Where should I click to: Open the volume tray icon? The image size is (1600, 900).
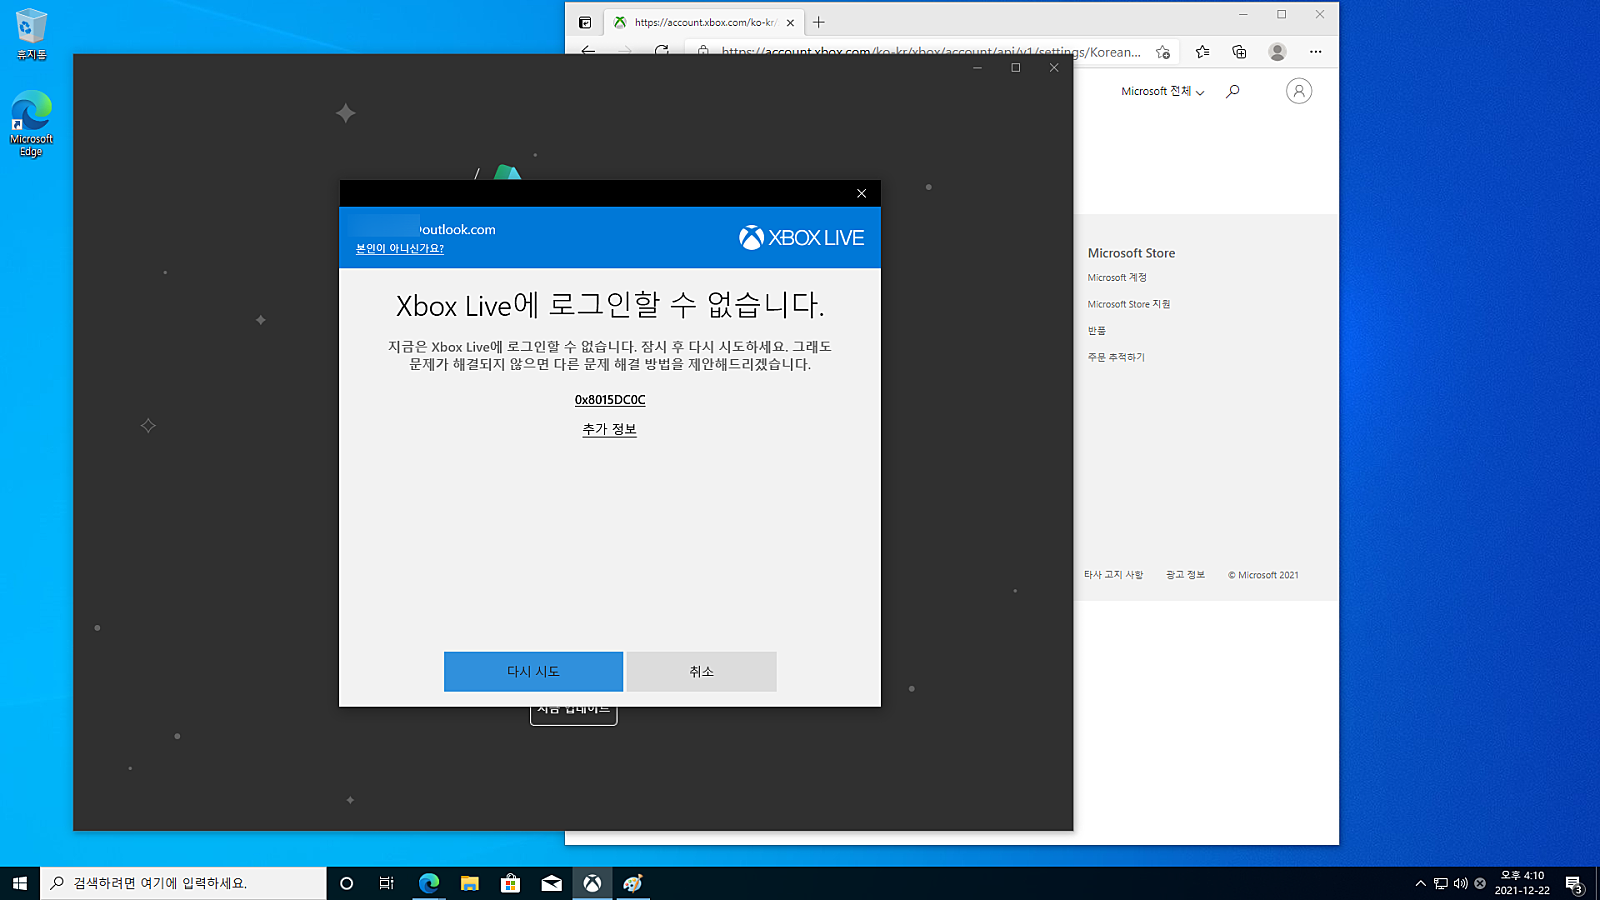coord(1461,883)
